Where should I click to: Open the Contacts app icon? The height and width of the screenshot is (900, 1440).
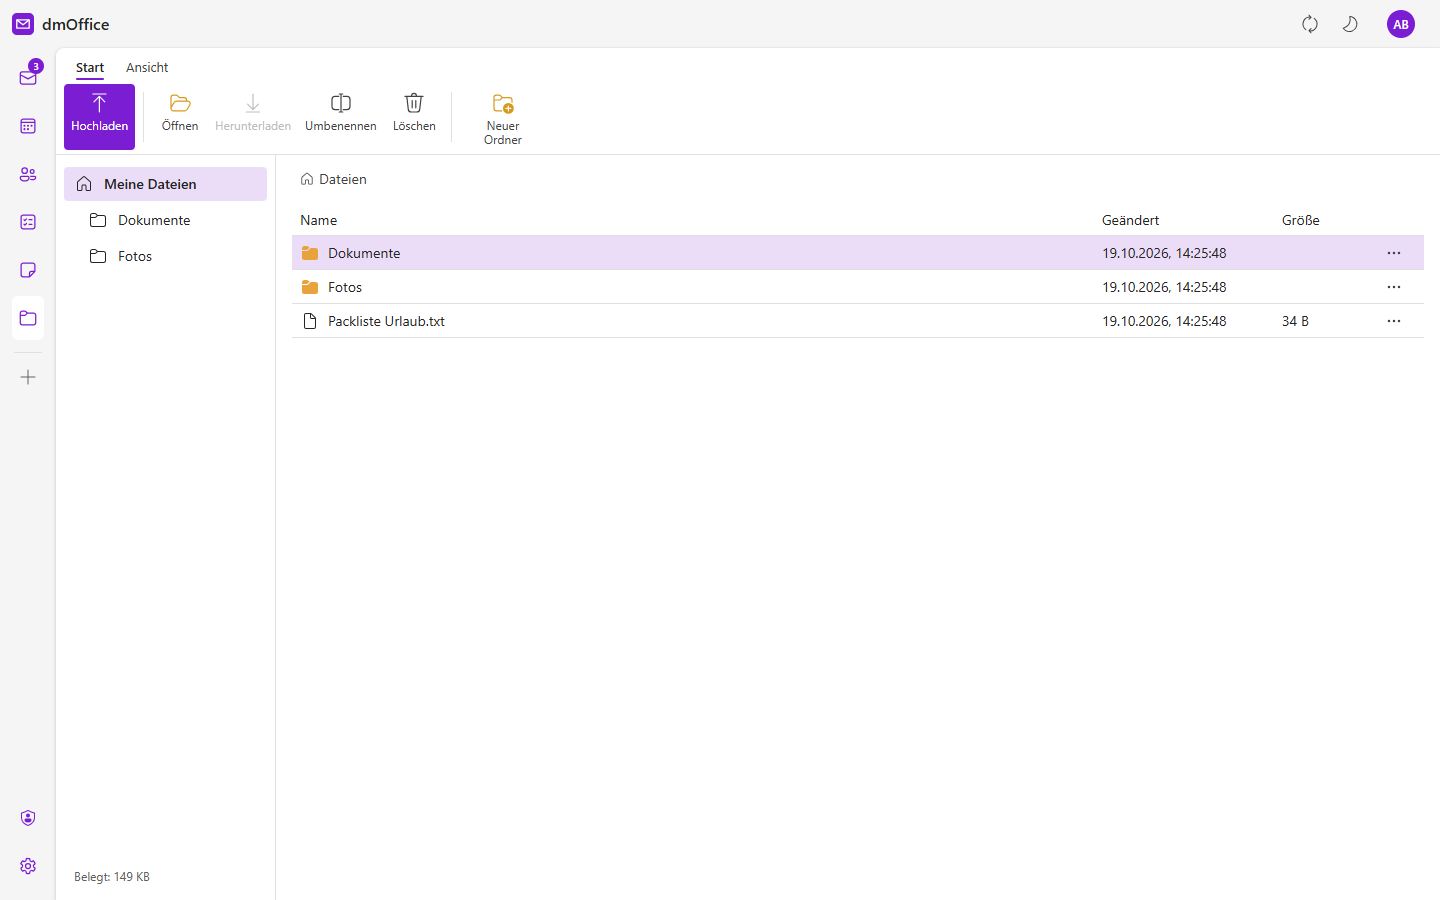[x=28, y=174]
